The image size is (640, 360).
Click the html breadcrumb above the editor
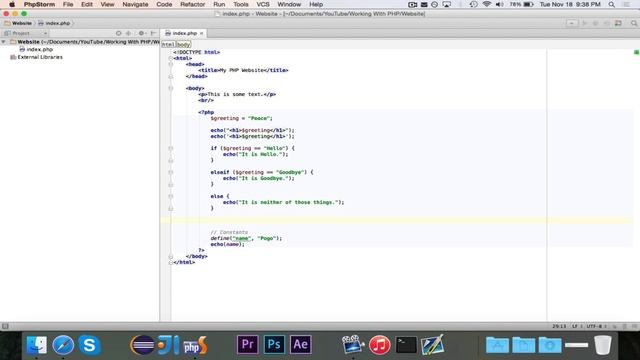click(168, 44)
